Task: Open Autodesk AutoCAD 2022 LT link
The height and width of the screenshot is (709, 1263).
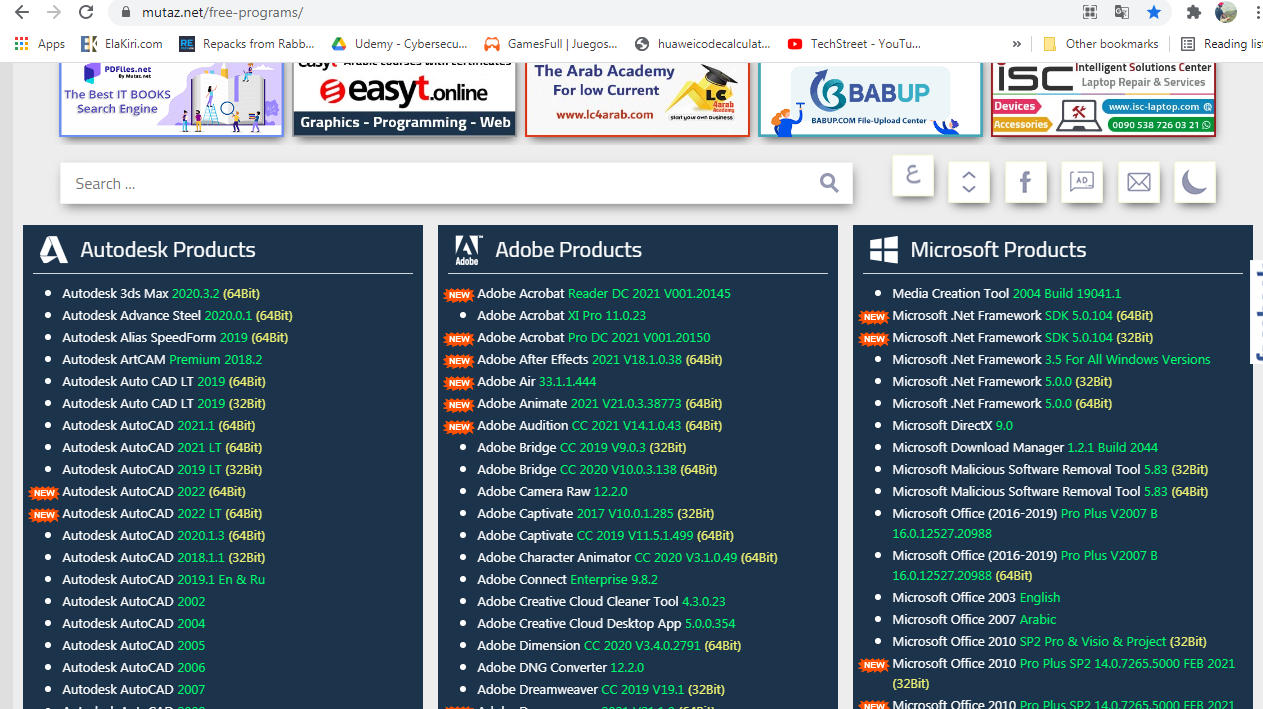Action: (162, 513)
